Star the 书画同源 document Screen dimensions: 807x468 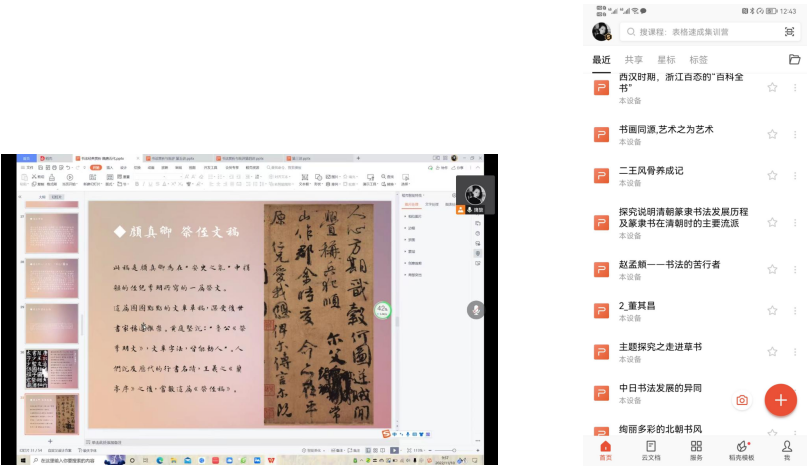pyautogui.click(x=772, y=134)
